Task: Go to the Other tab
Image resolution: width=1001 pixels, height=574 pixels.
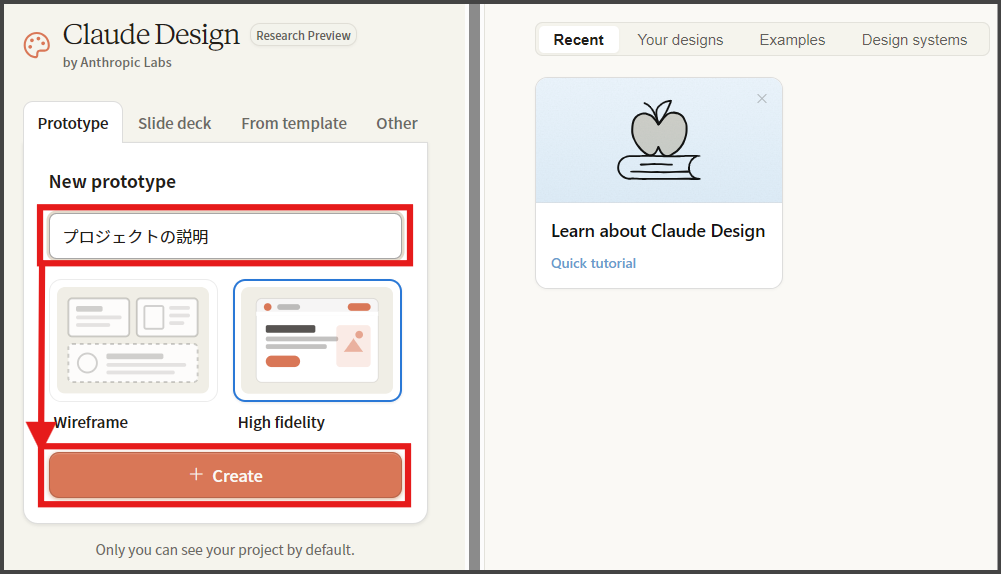Action: coord(397,123)
